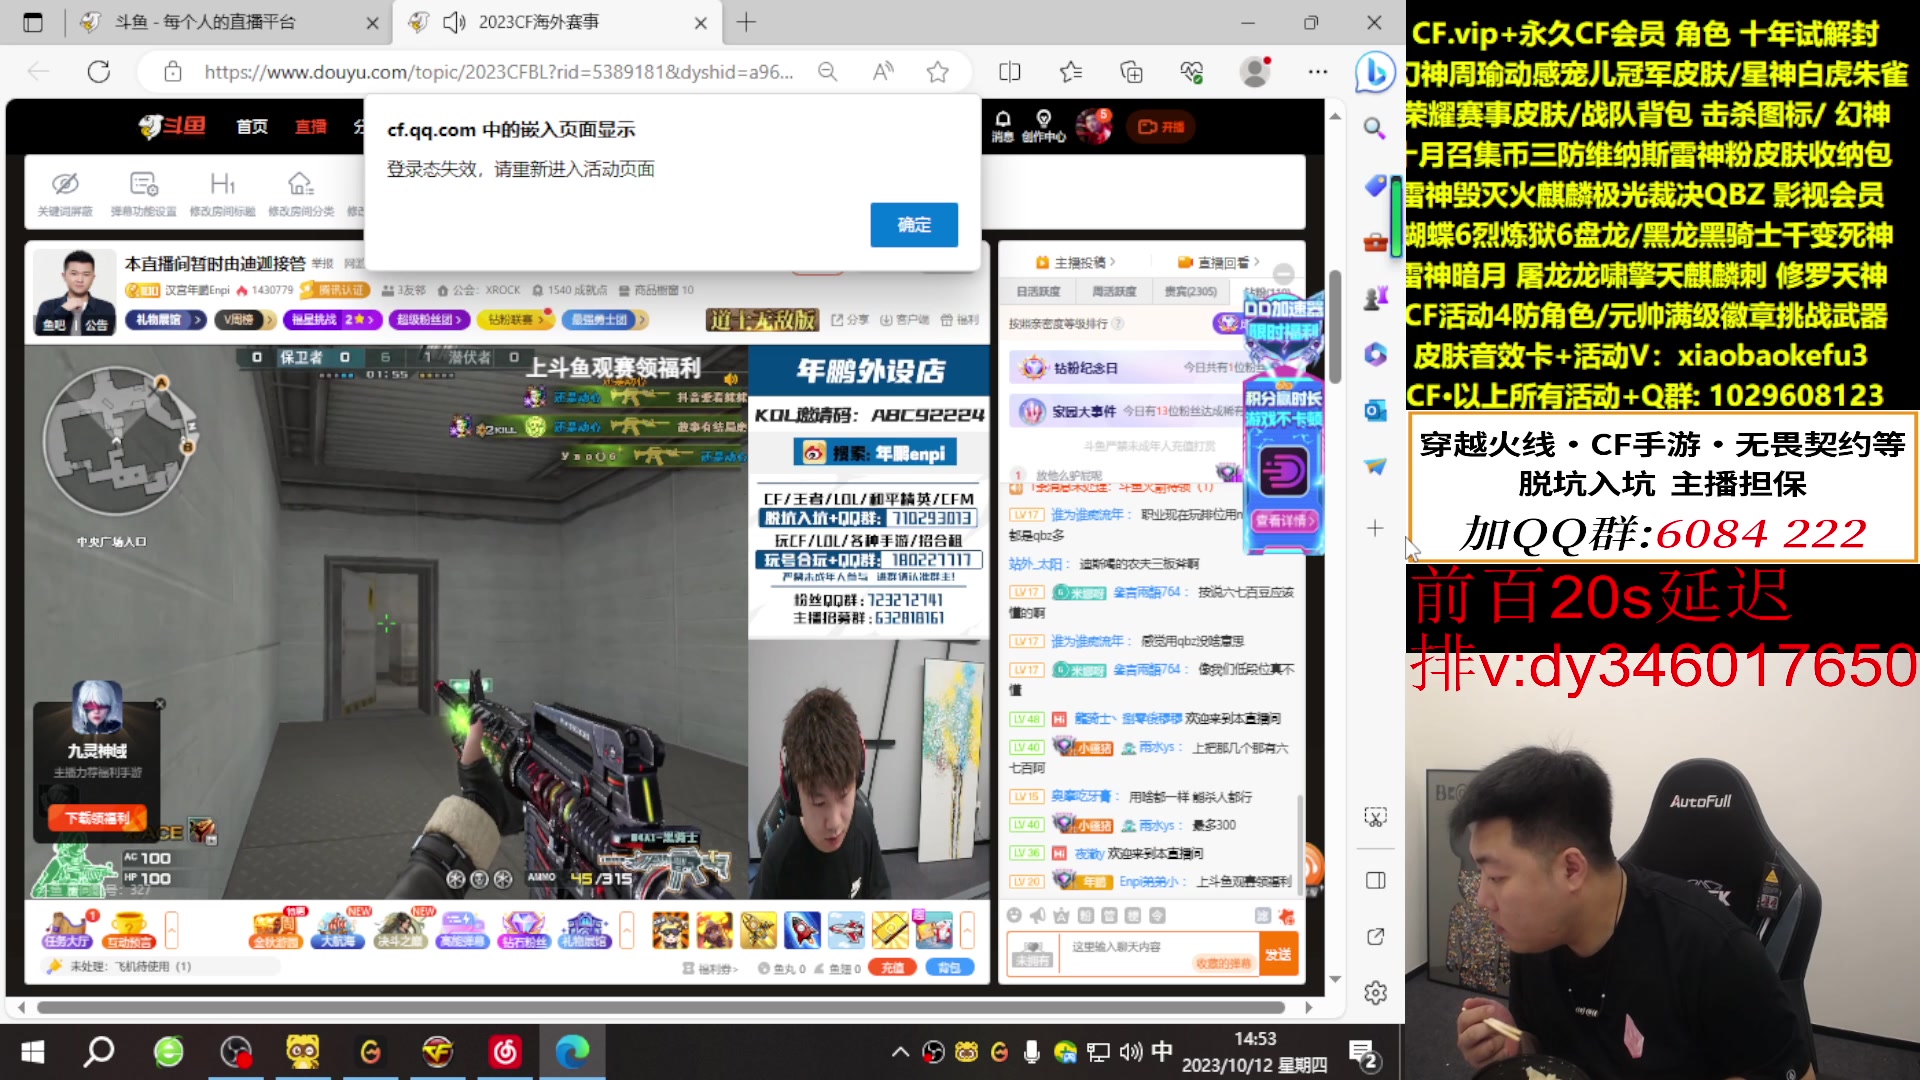The width and height of the screenshot is (1920, 1080).
Task: Add this page to favorites star
Action: (x=937, y=72)
